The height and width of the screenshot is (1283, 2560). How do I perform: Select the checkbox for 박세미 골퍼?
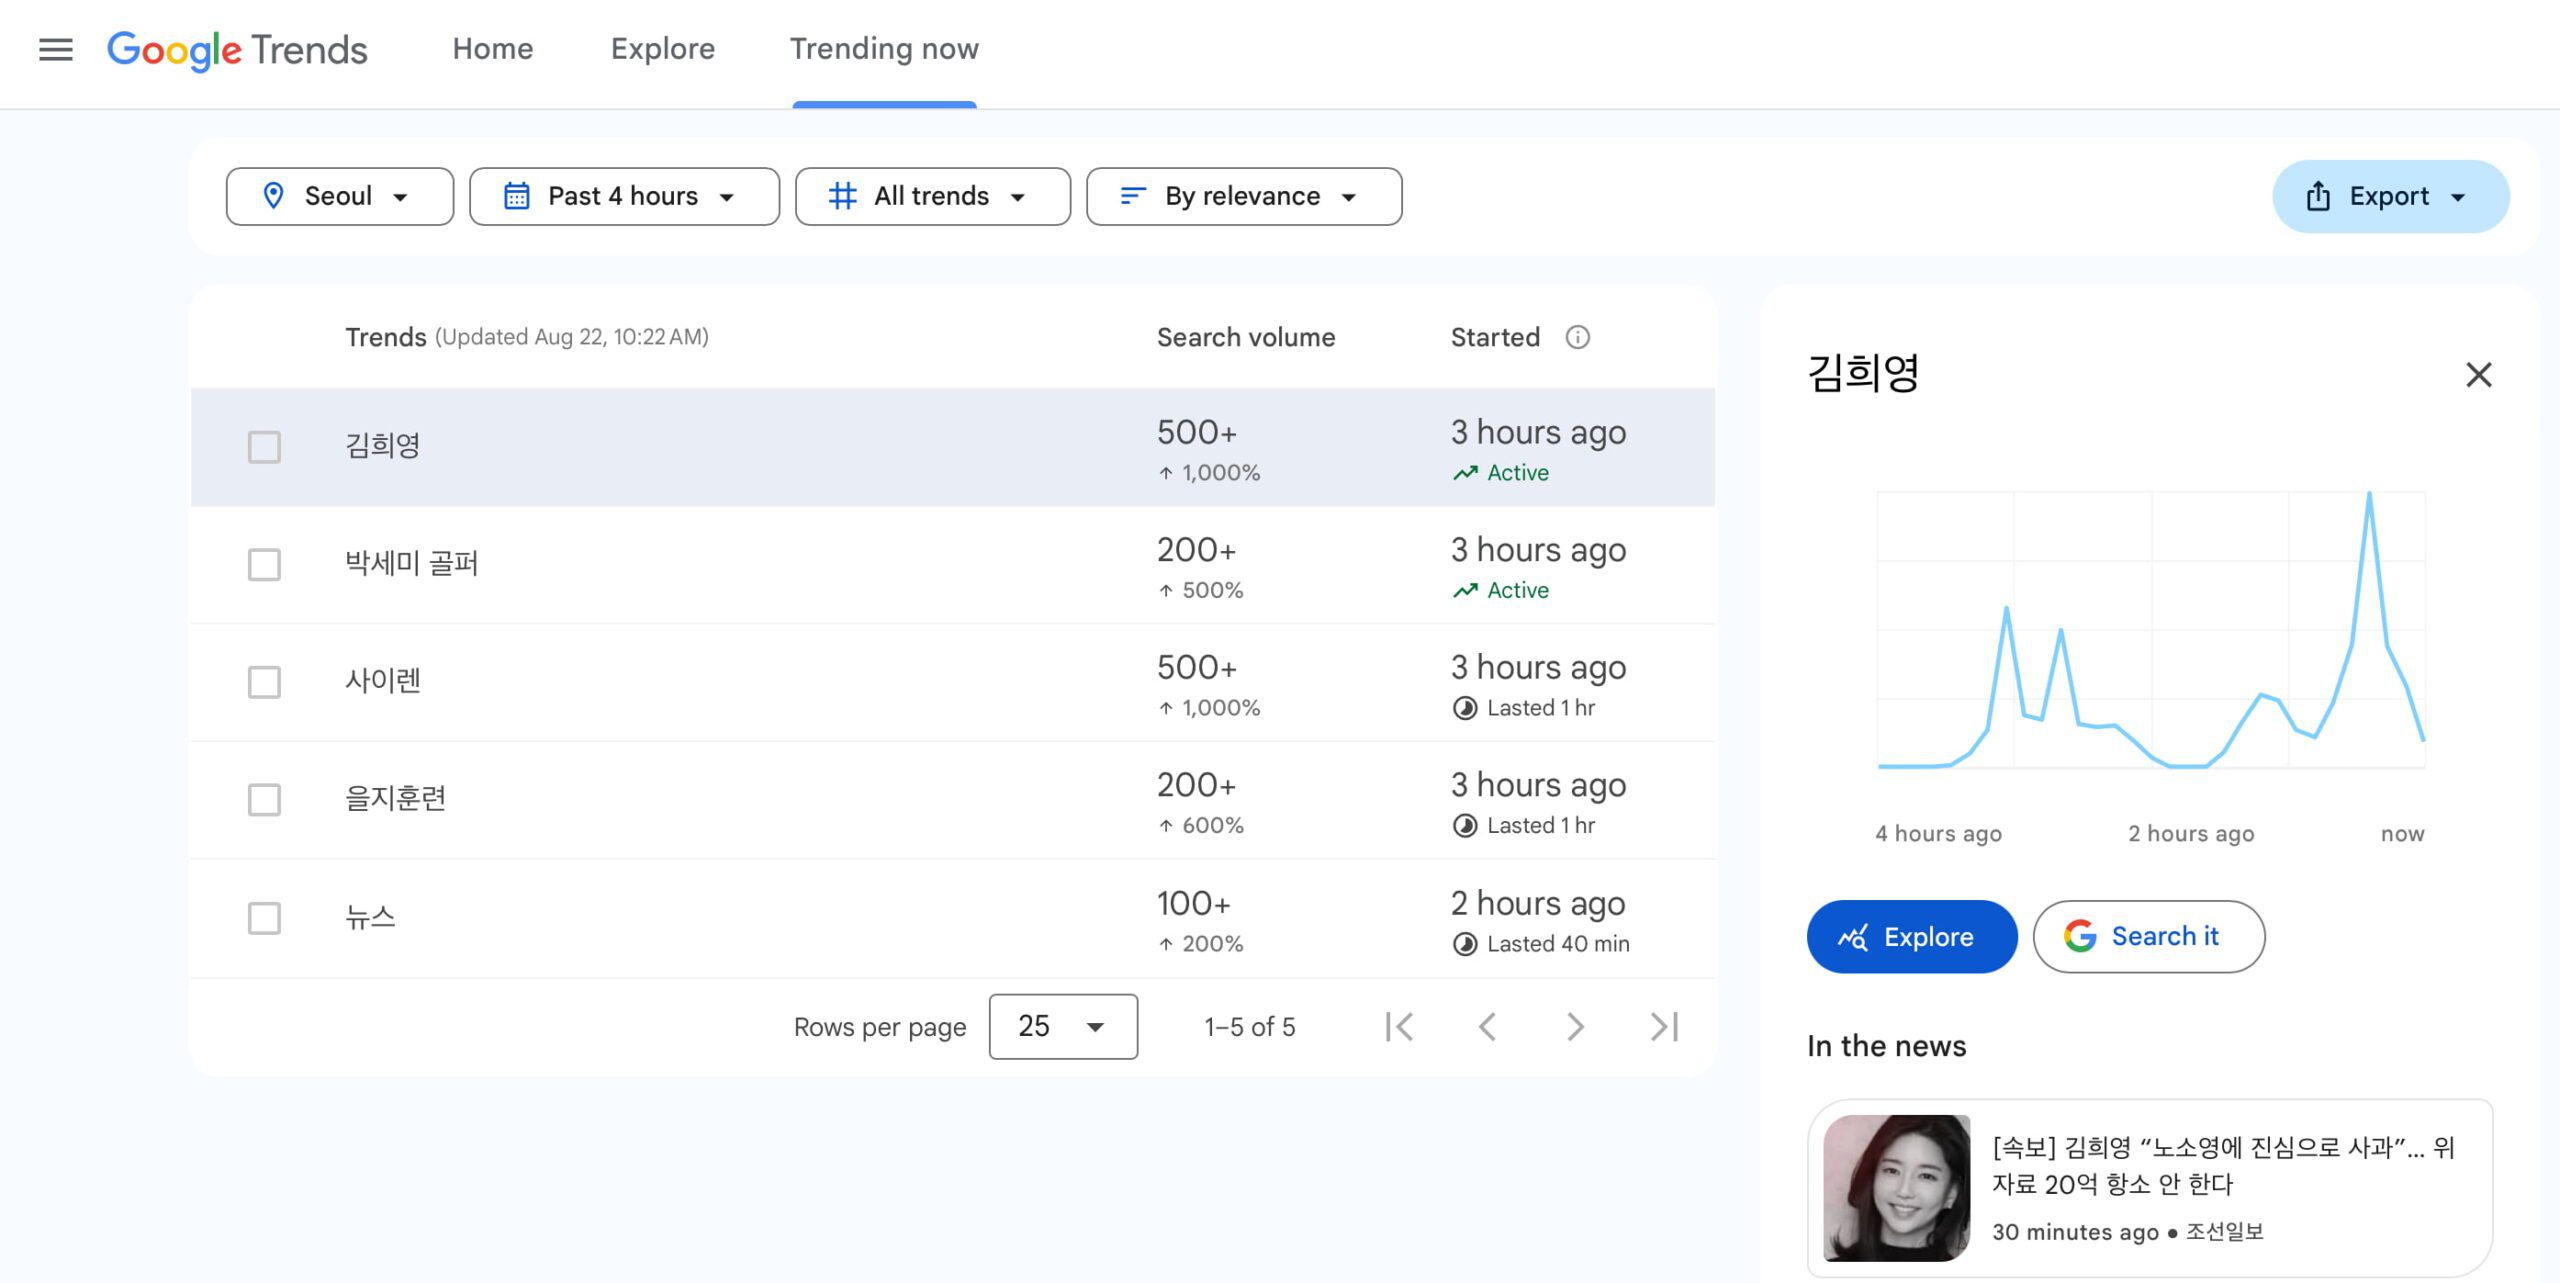264,565
